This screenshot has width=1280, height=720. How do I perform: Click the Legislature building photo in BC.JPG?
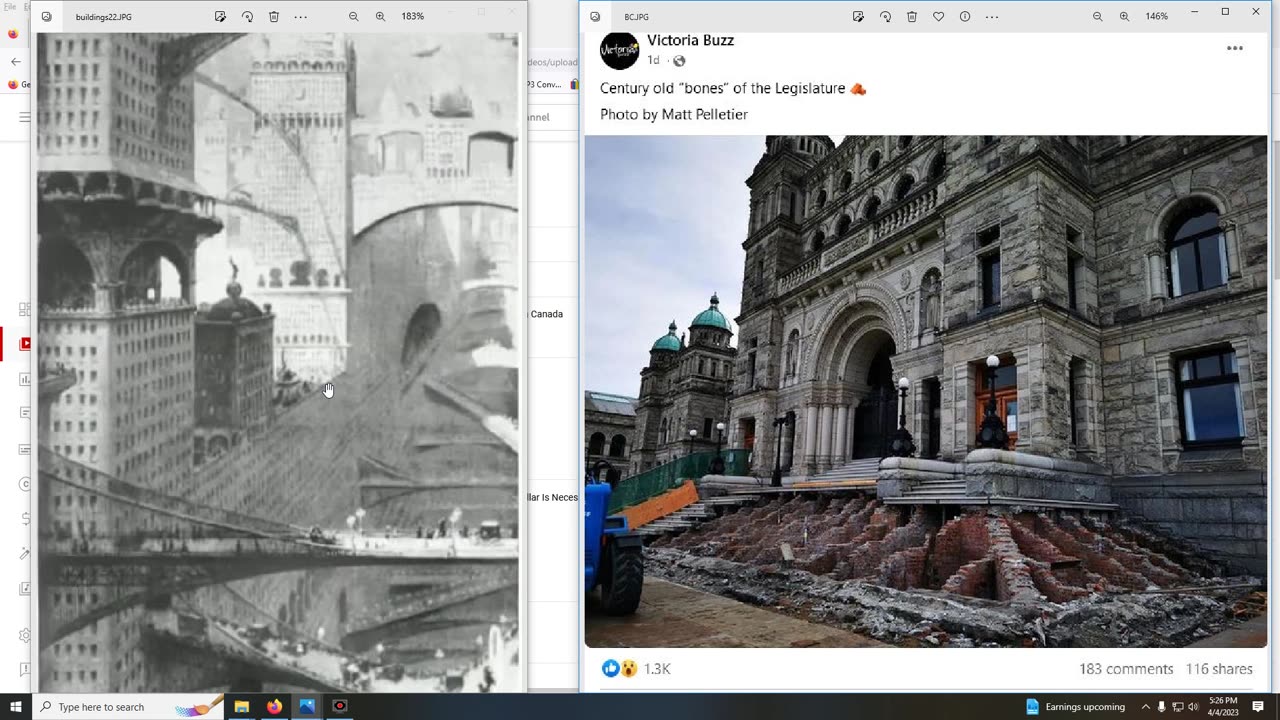[926, 391]
